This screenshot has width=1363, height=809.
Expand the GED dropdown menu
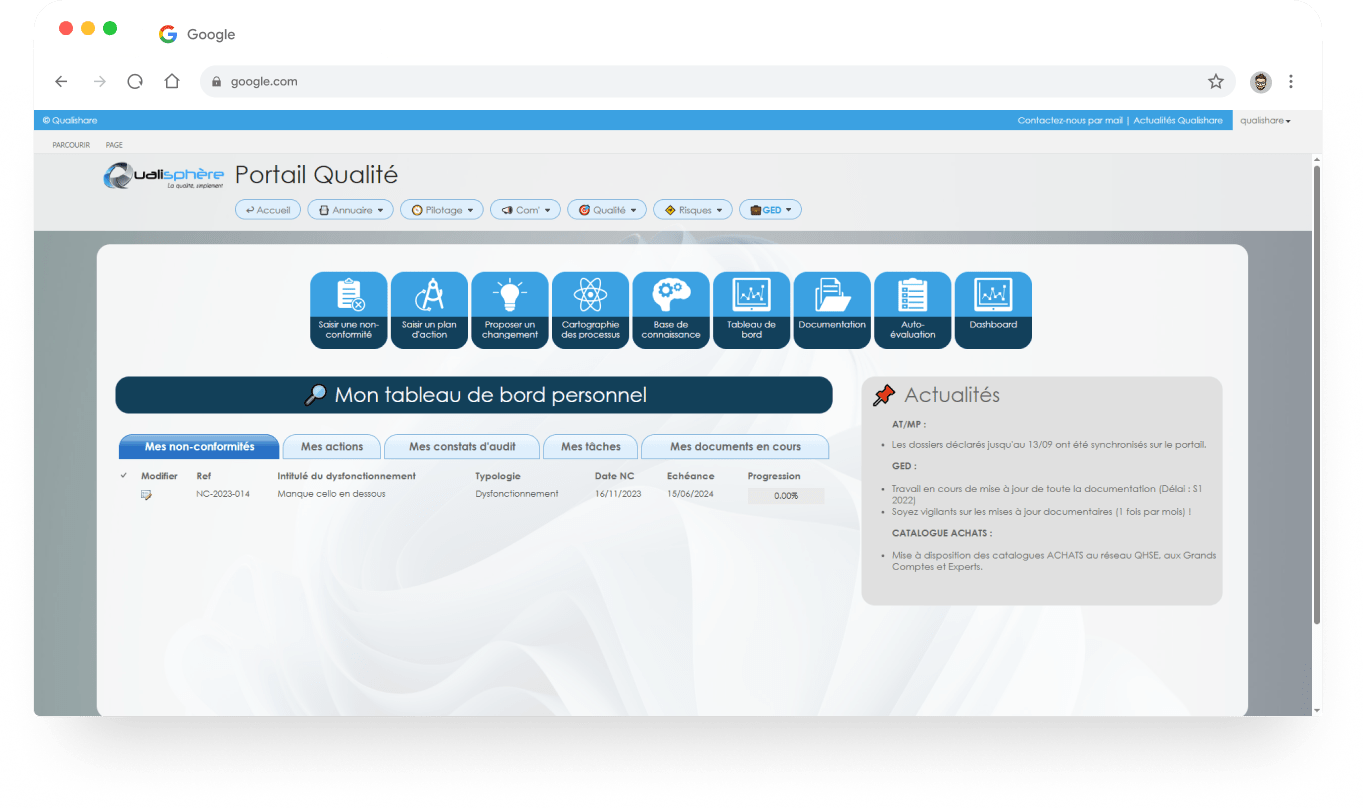(770, 209)
